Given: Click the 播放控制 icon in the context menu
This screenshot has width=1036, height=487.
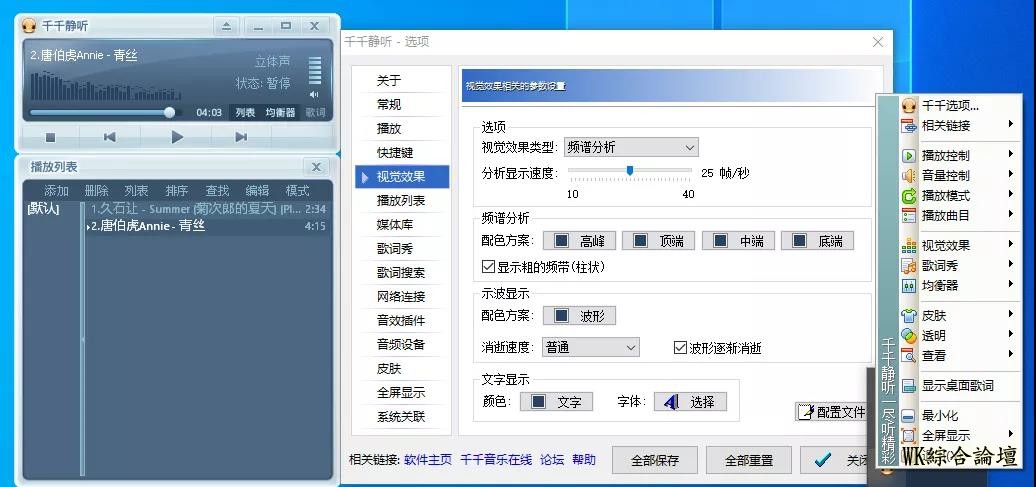Looking at the screenshot, I should tap(909, 156).
